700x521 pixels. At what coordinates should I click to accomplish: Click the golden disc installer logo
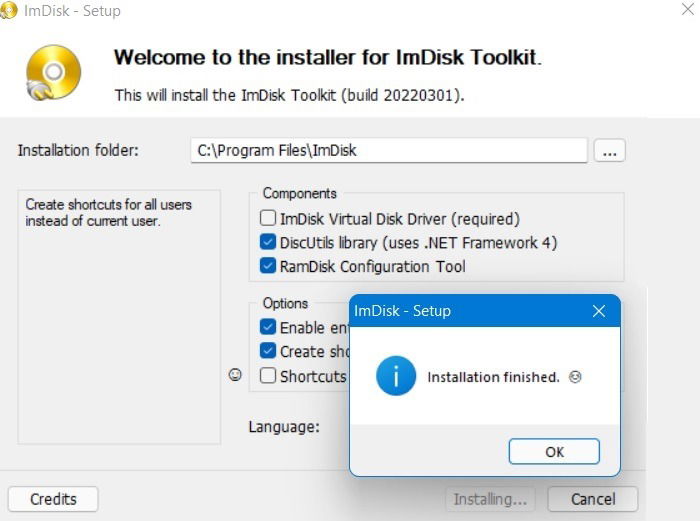coord(54,73)
